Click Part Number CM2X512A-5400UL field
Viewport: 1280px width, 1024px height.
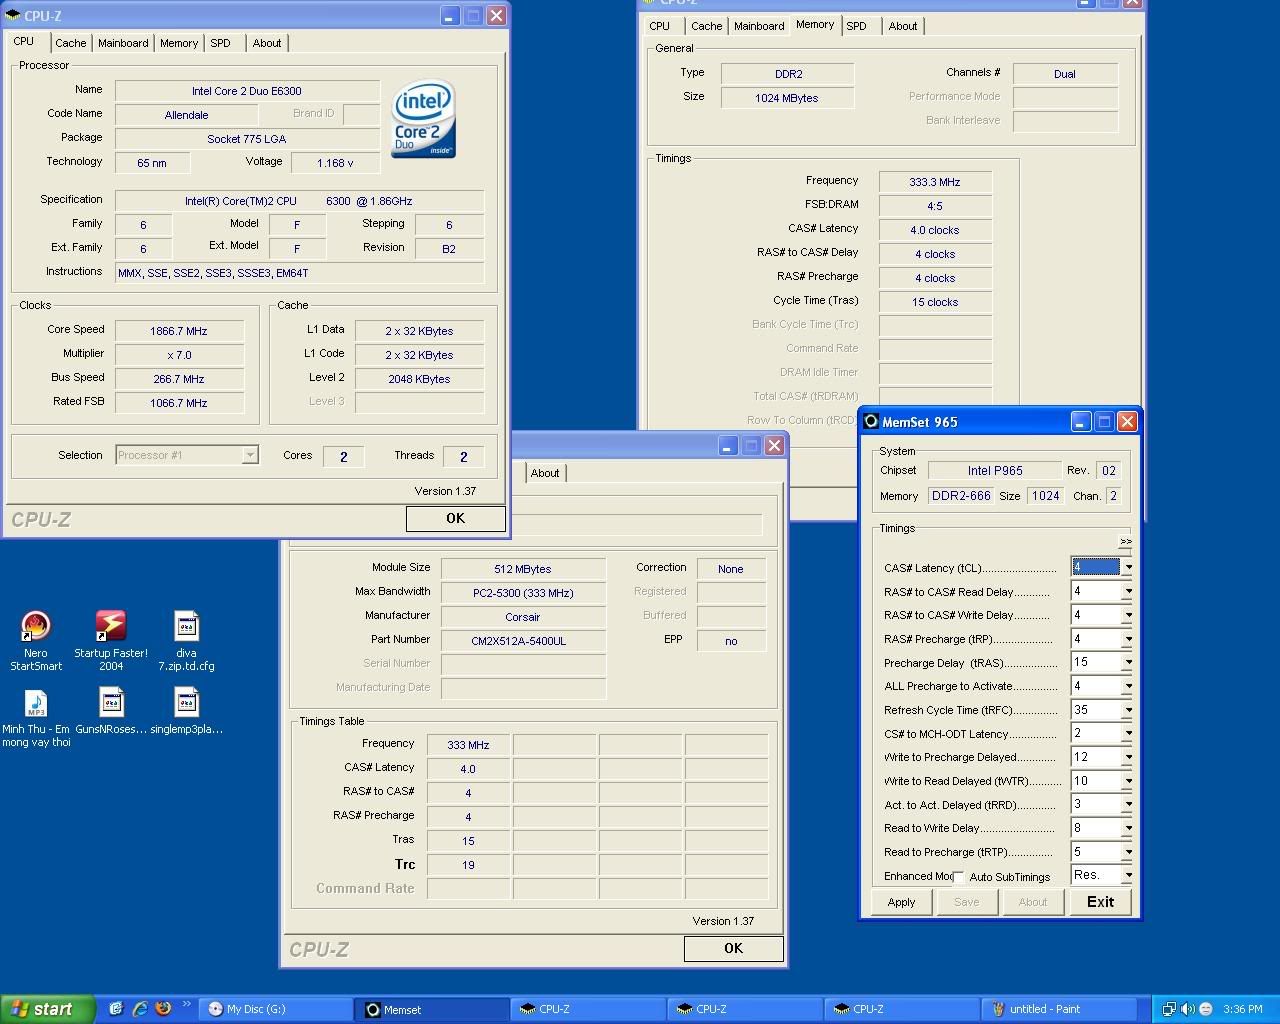[523, 641]
